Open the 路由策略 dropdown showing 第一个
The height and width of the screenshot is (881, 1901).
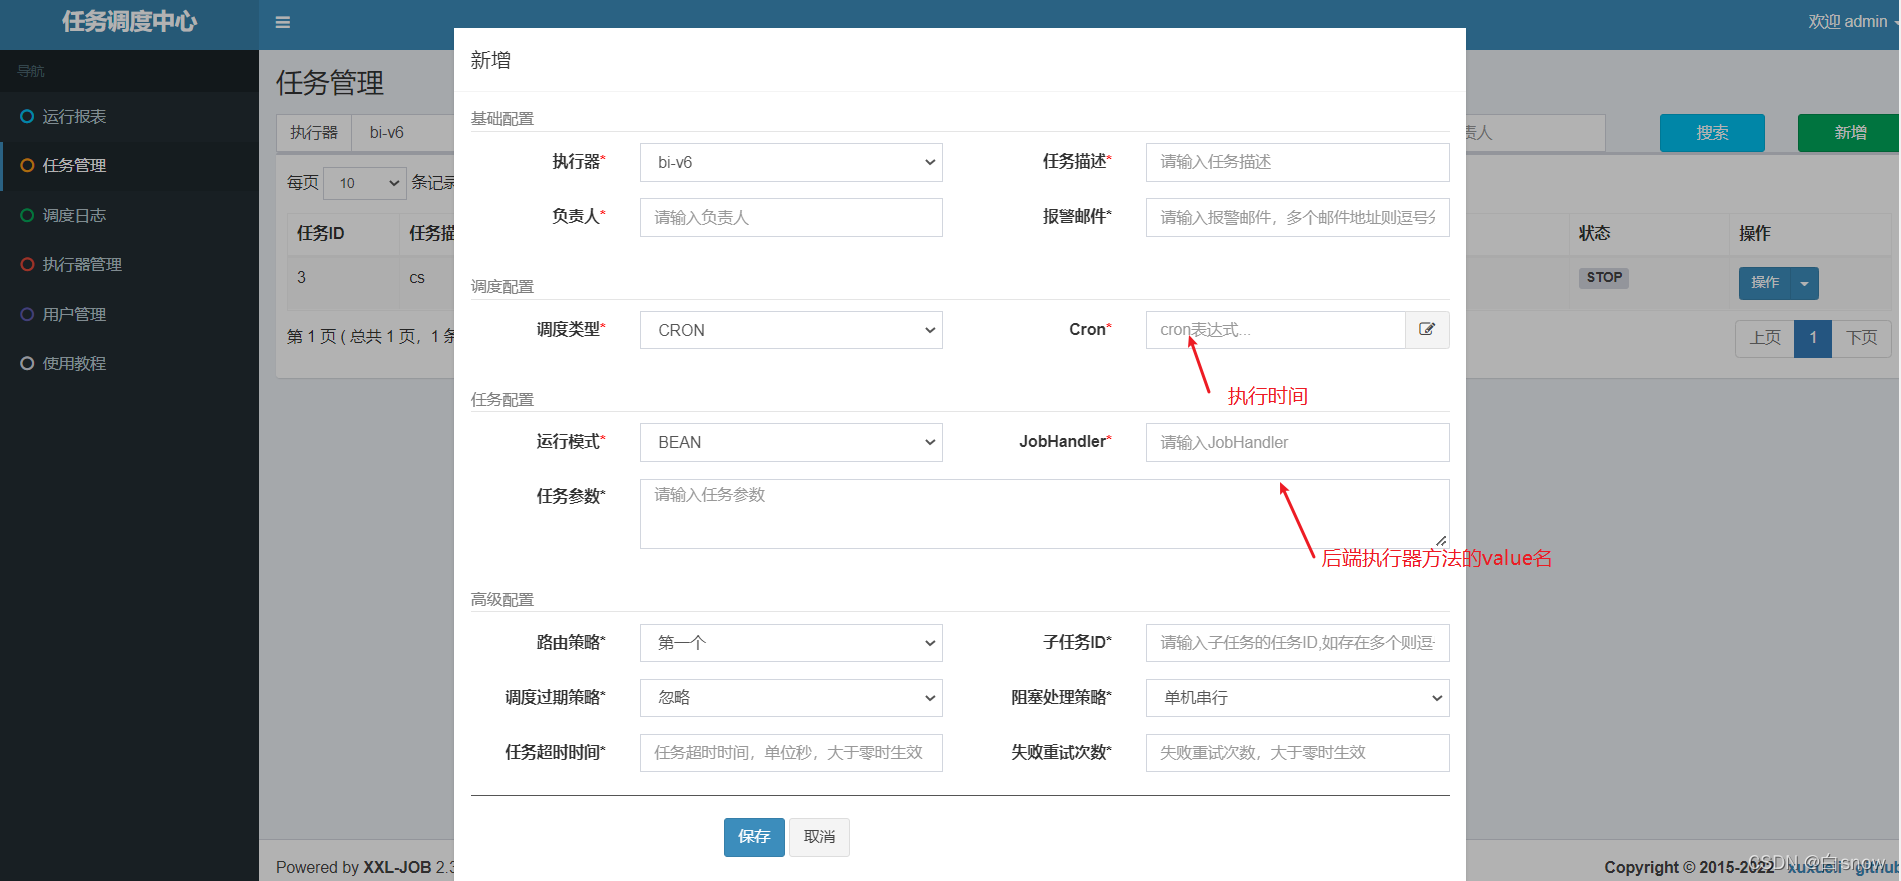[x=791, y=643]
